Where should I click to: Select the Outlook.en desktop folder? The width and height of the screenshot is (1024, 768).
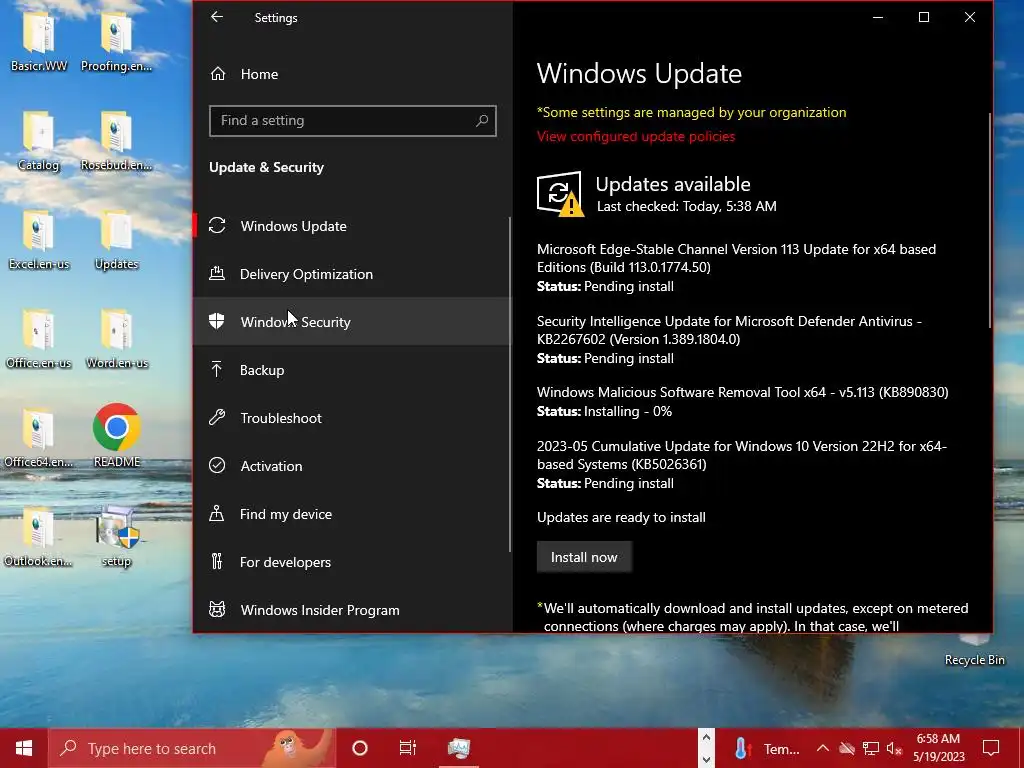[39, 536]
